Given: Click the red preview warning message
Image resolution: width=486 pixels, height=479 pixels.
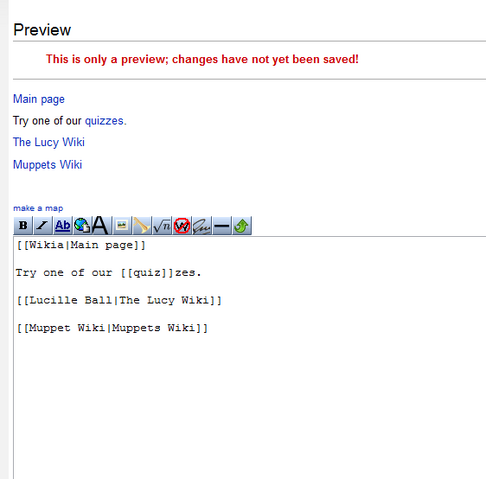Looking at the screenshot, I should 202,59.
